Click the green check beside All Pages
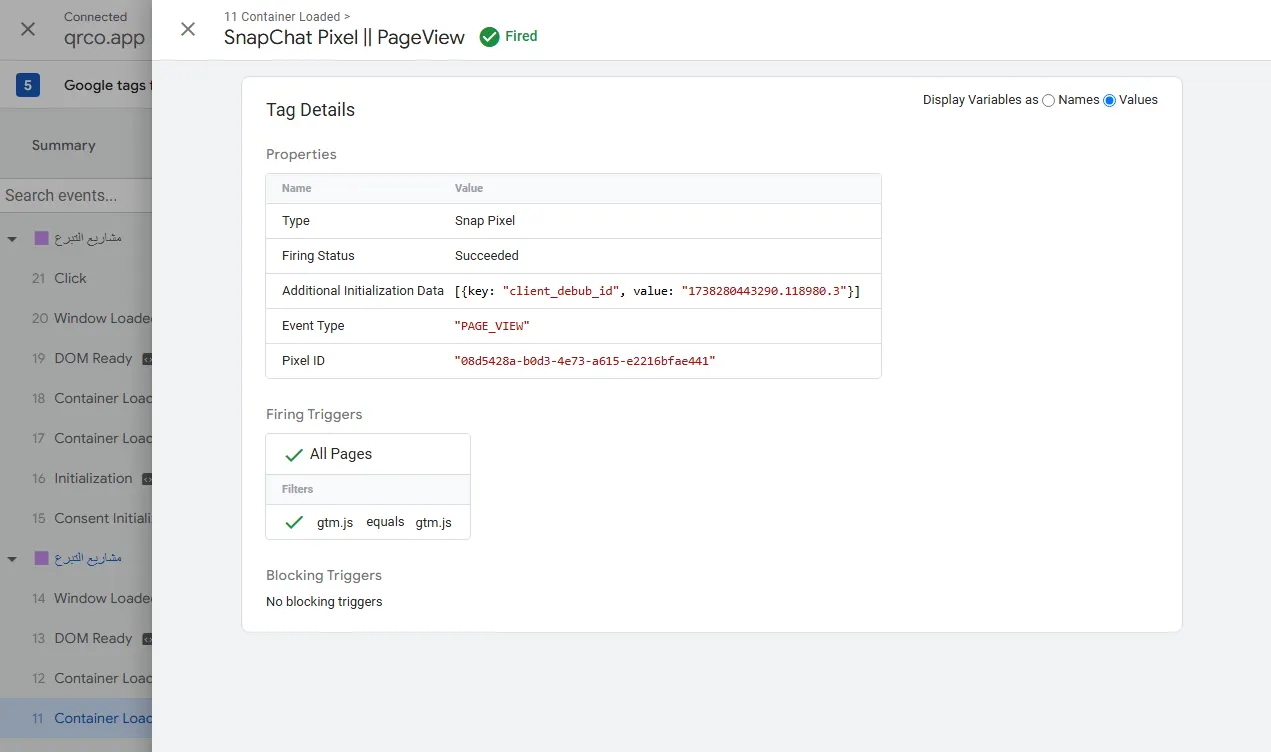This screenshot has width=1271, height=752. click(x=294, y=455)
